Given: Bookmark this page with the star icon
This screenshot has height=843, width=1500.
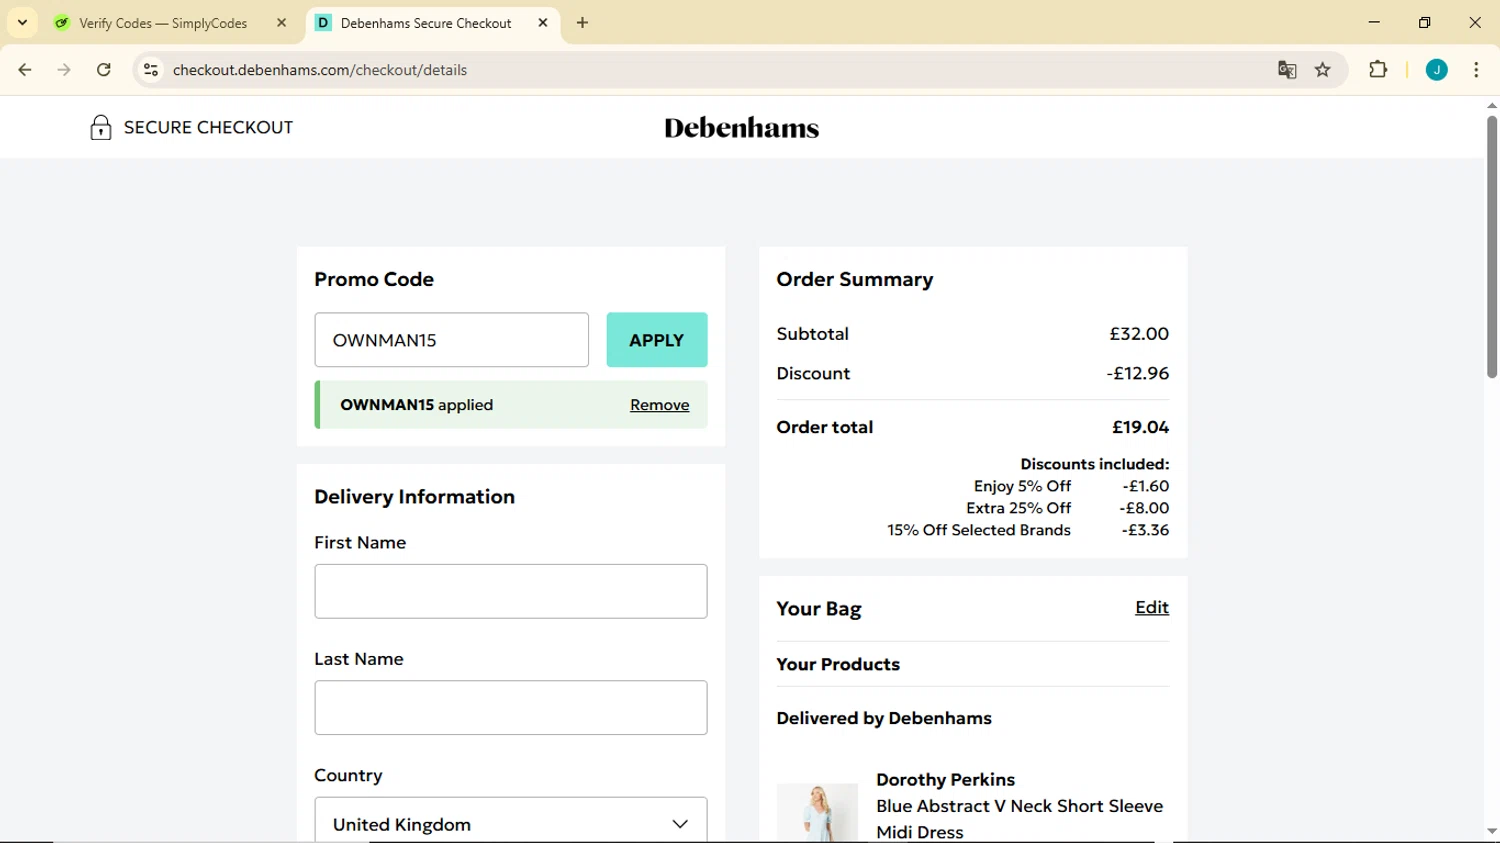Looking at the screenshot, I should 1323,70.
